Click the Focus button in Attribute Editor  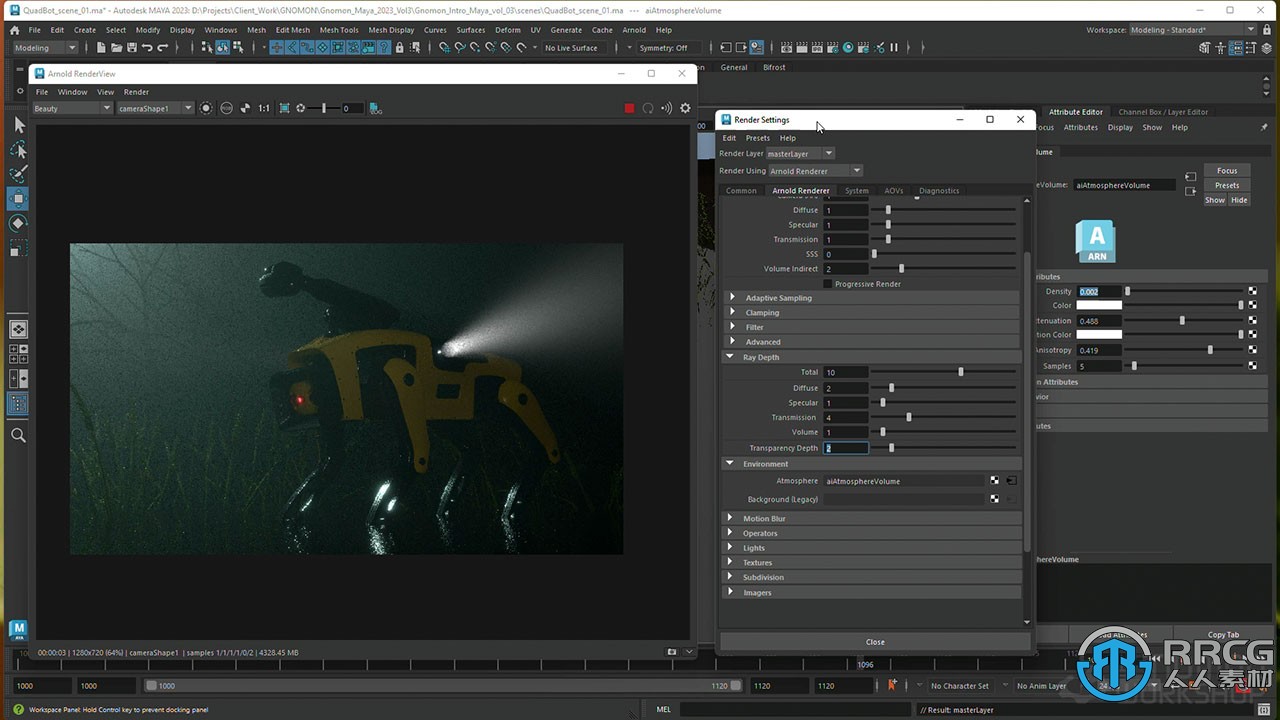(x=1227, y=171)
